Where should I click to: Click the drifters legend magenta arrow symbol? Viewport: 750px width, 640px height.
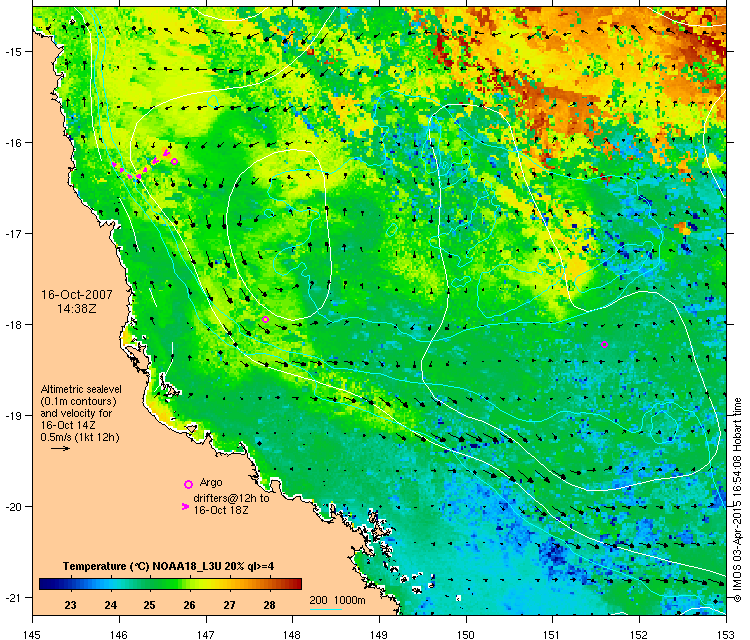186,507
